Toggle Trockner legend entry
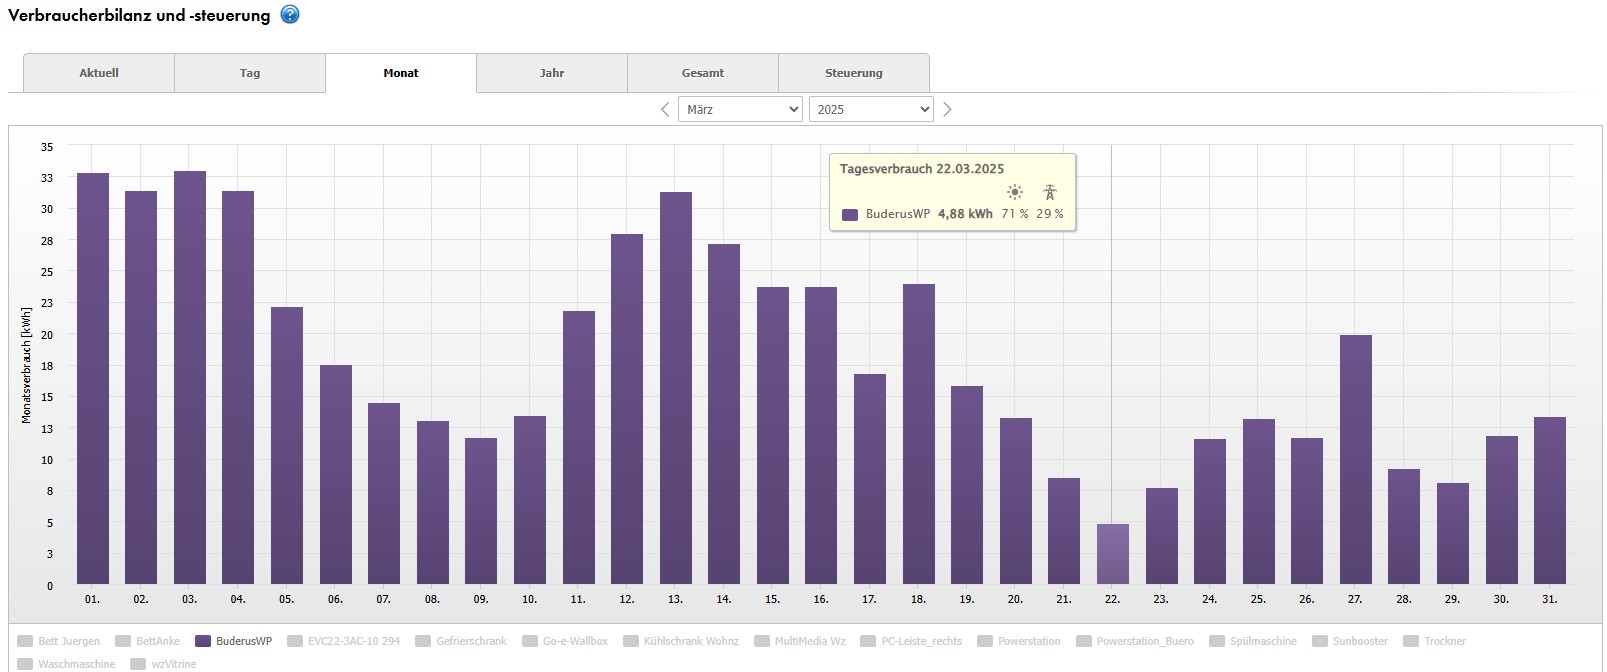Screen dimensions: 1607x672 click(x=1435, y=641)
